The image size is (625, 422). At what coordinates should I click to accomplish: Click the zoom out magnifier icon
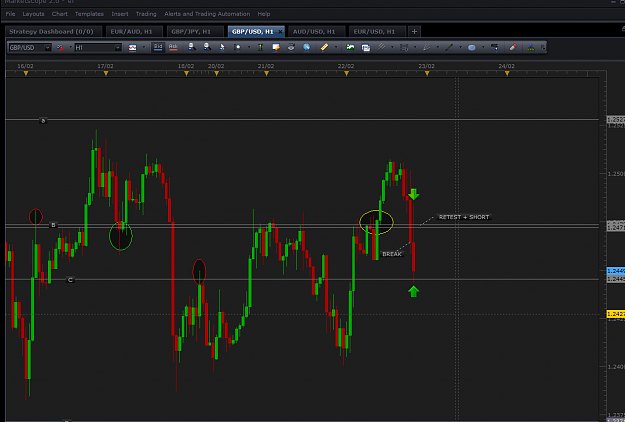pos(207,47)
